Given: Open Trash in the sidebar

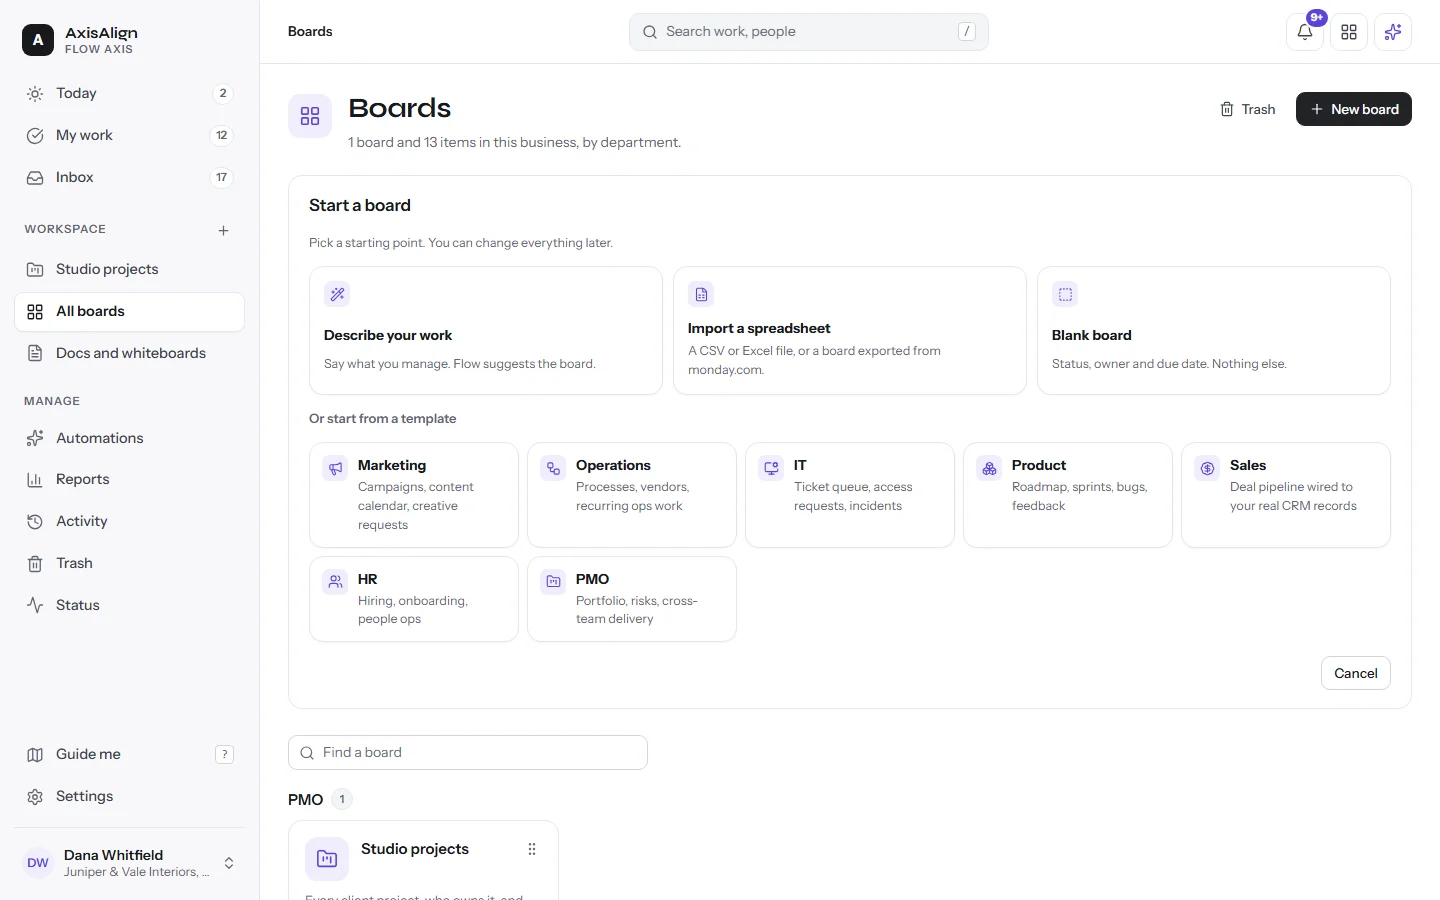Looking at the screenshot, I should coord(129,563).
